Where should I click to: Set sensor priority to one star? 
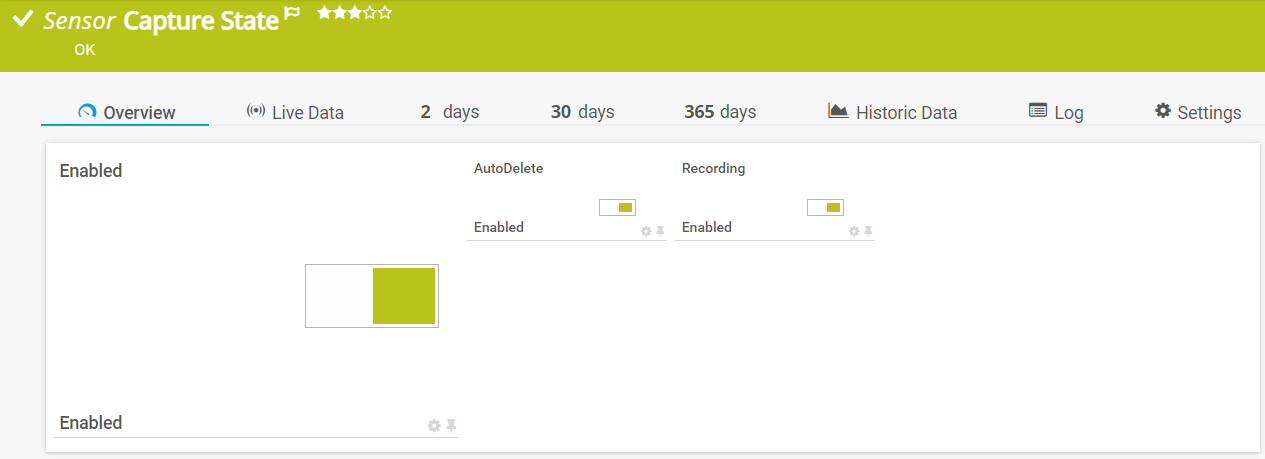pyautogui.click(x=323, y=13)
